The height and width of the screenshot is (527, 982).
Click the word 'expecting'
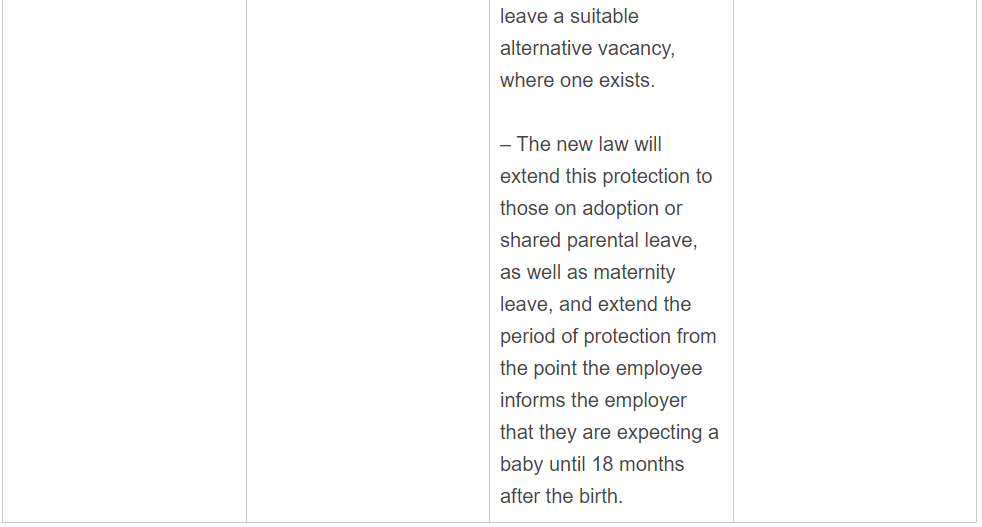659,433
